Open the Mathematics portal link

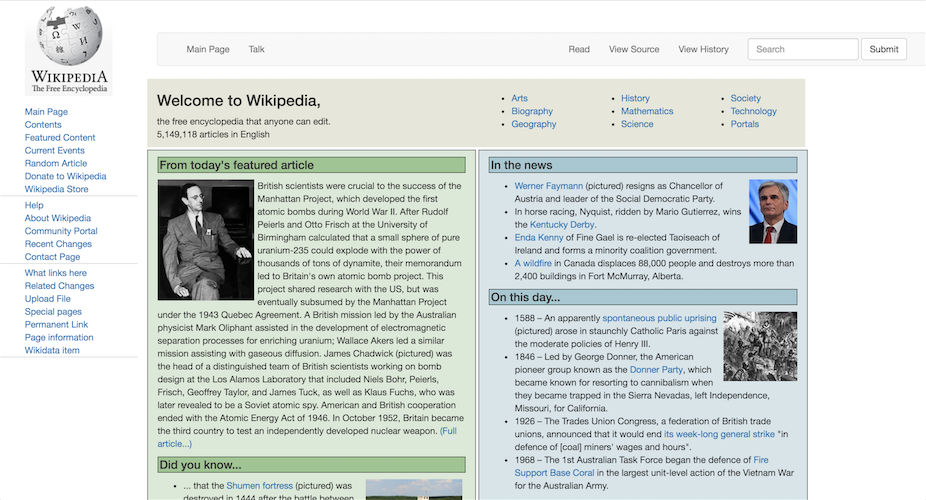click(647, 112)
